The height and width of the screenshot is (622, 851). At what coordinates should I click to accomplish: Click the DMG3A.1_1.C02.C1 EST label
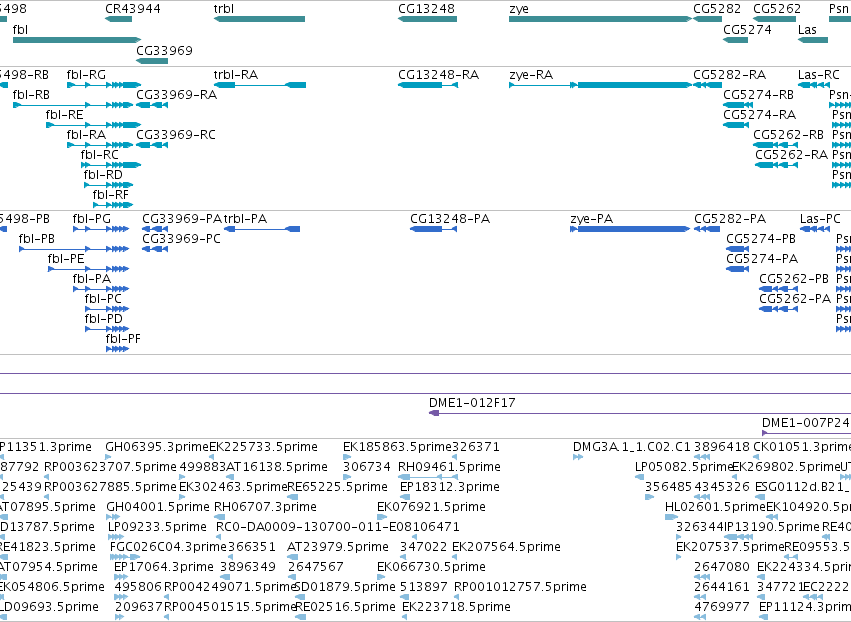click(x=632, y=447)
